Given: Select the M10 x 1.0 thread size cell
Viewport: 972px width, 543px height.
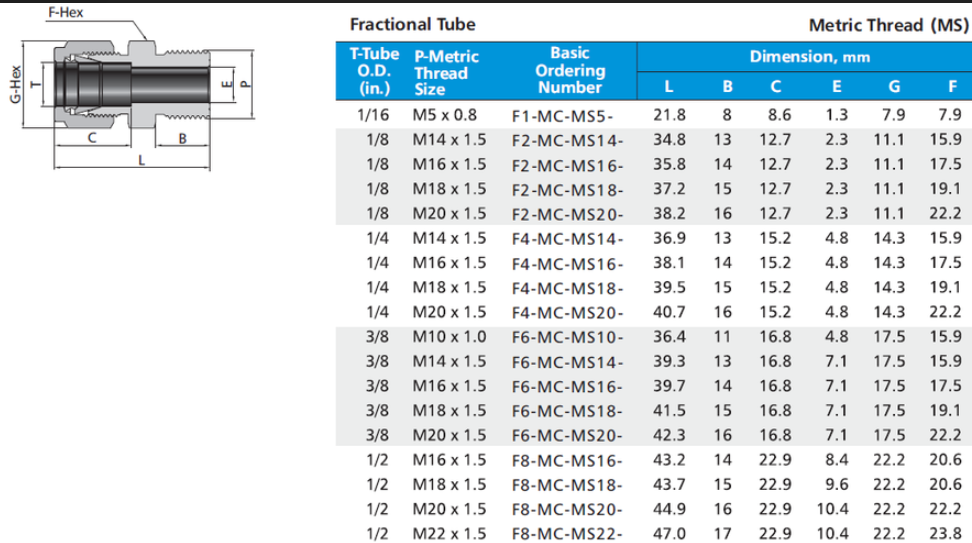Looking at the screenshot, I should pyautogui.click(x=449, y=337).
